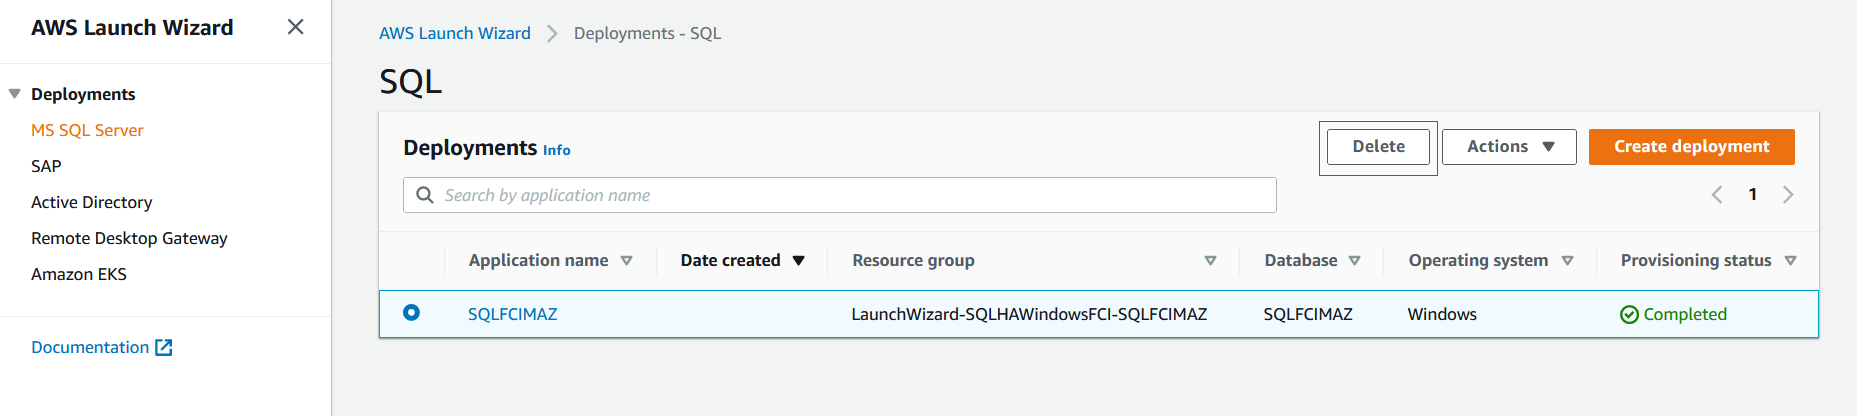The width and height of the screenshot is (1857, 416).
Task: Click the Completed status text
Action: (1685, 314)
